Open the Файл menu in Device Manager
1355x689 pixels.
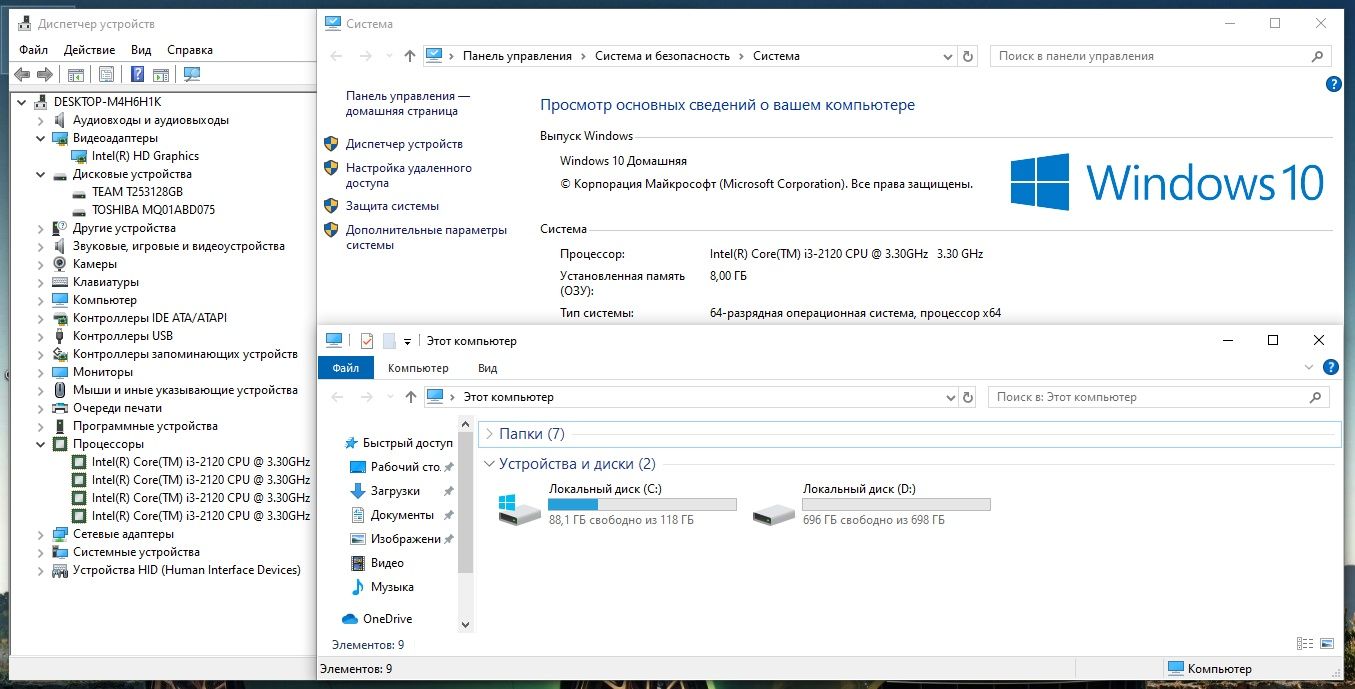point(33,50)
